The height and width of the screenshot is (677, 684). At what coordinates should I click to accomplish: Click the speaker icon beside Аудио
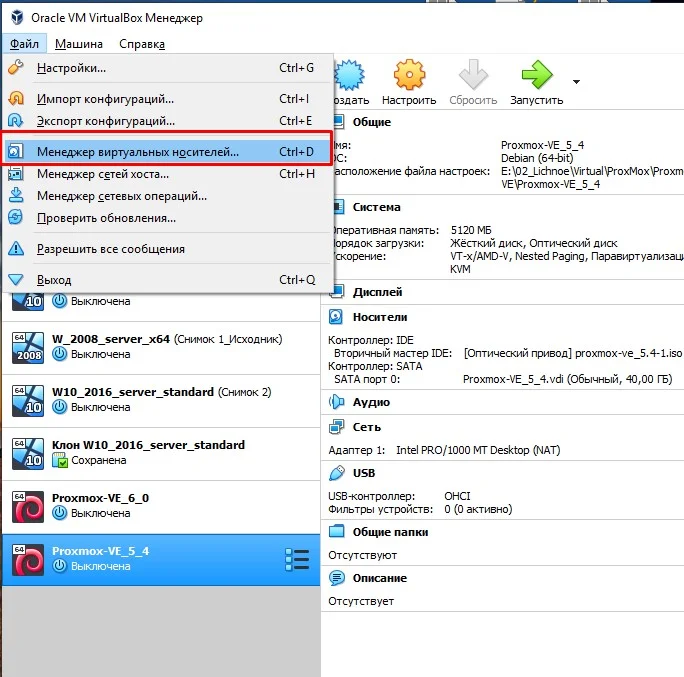[x=336, y=402]
